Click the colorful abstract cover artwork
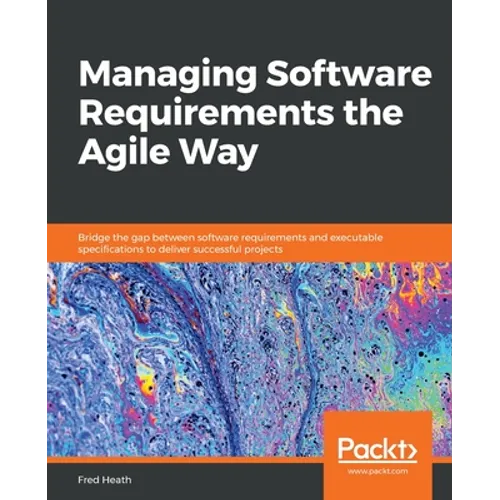 click(x=249, y=360)
